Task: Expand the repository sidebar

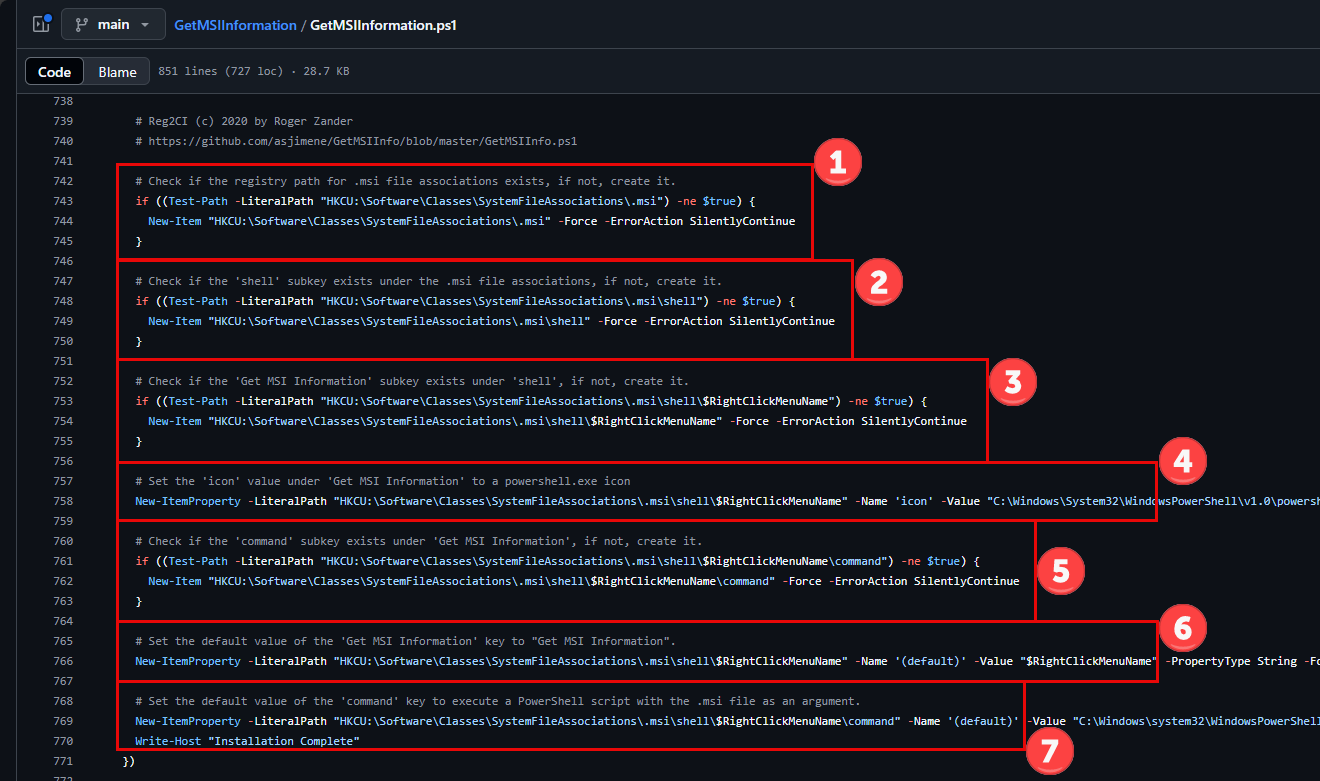Action: (41, 23)
